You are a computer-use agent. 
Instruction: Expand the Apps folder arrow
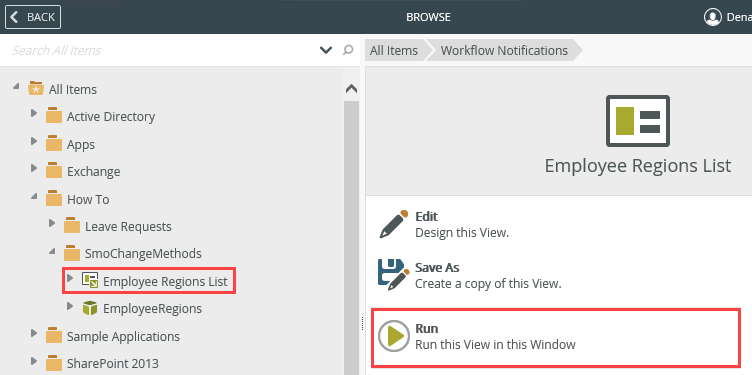(34, 141)
